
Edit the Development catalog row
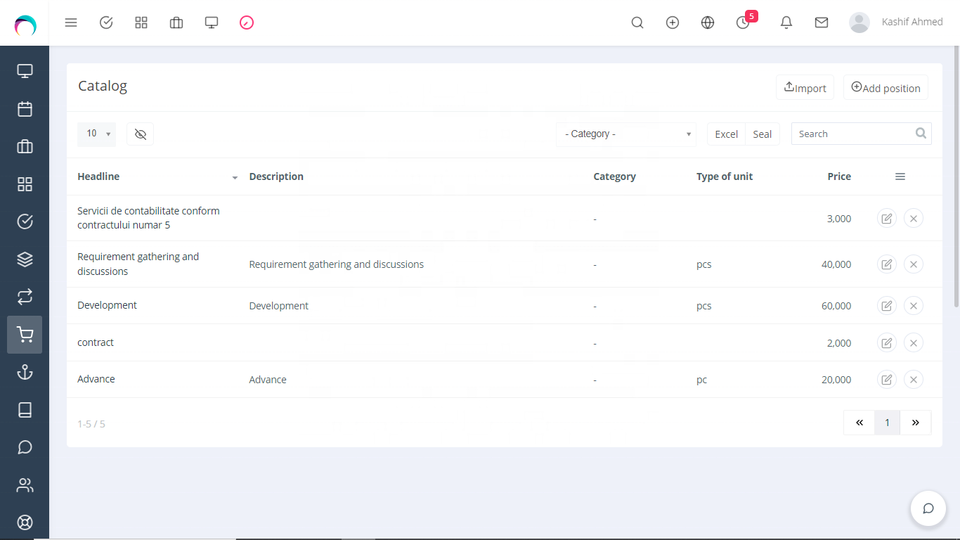(886, 306)
